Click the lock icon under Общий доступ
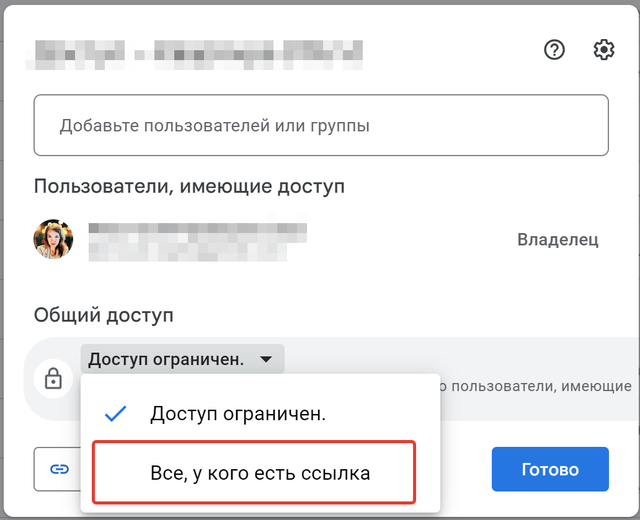Image resolution: width=640 pixels, height=520 pixels. click(x=53, y=378)
